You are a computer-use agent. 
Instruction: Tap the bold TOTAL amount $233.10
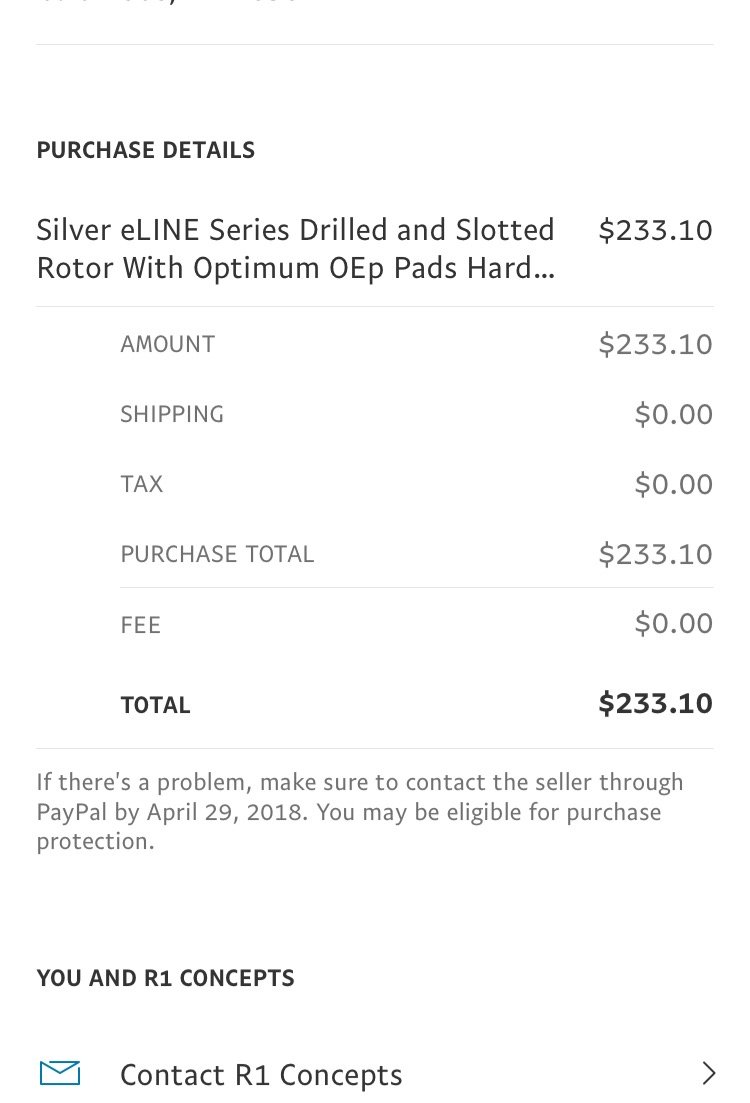click(x=655, y=703)
